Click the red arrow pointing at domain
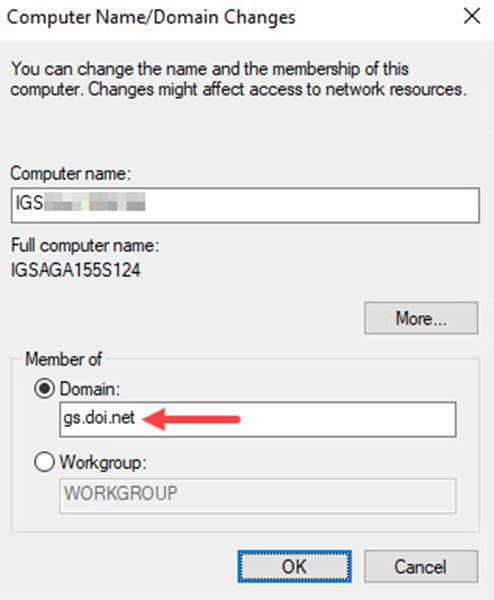494x600 pixels. coord(191,419)
